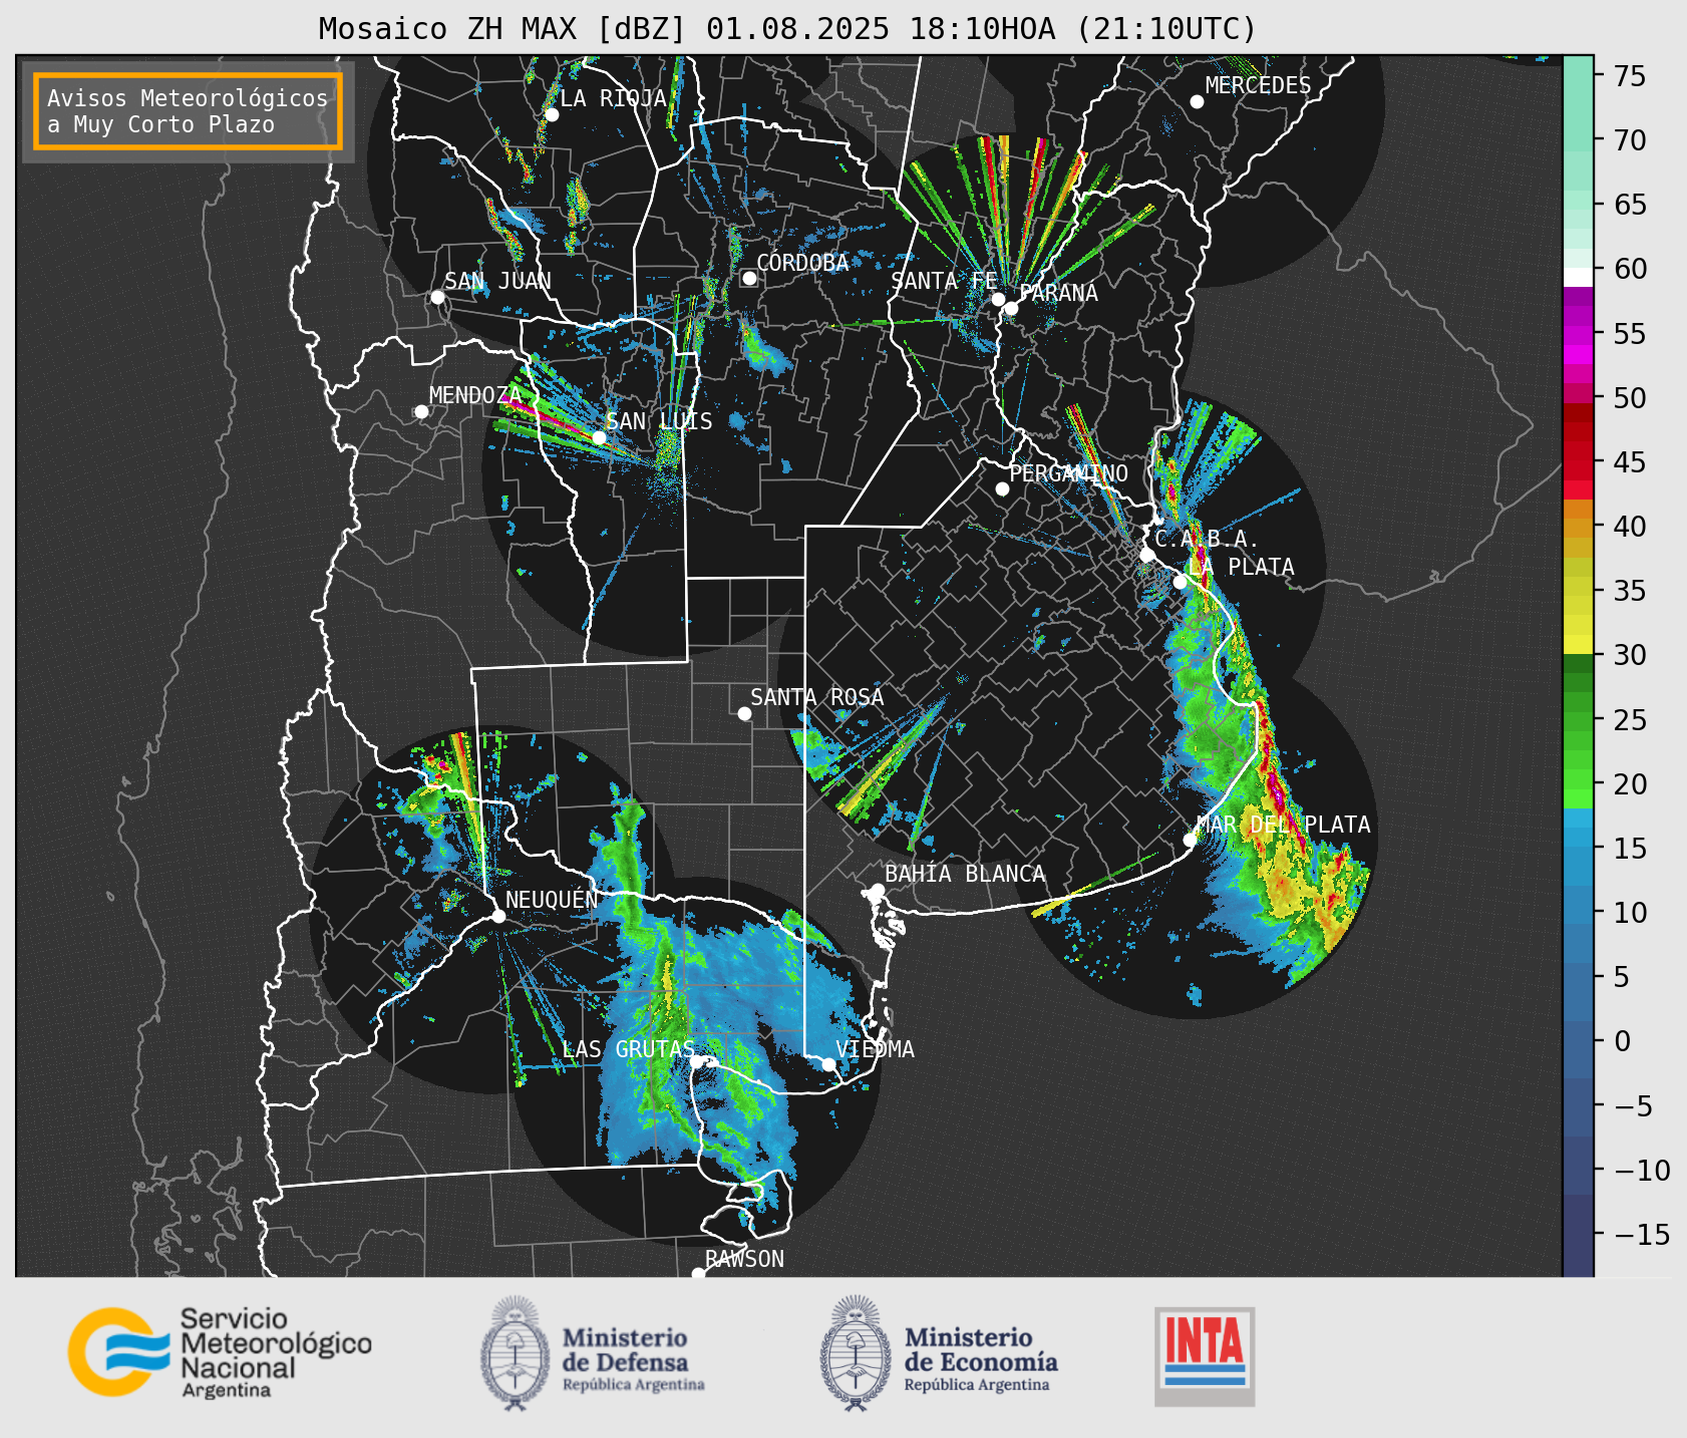1687x1438 pixels.
Task: Click the 75 dBZ label on color scale
Action: click(x=1628, y=76)
